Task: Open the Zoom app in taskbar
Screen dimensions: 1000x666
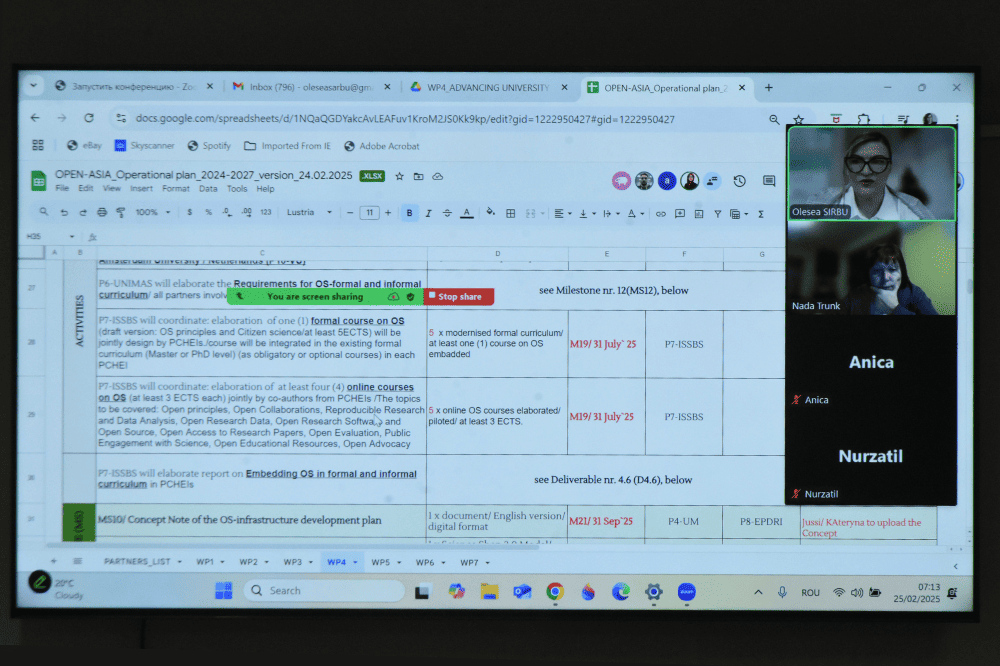Action: point(686,592)
